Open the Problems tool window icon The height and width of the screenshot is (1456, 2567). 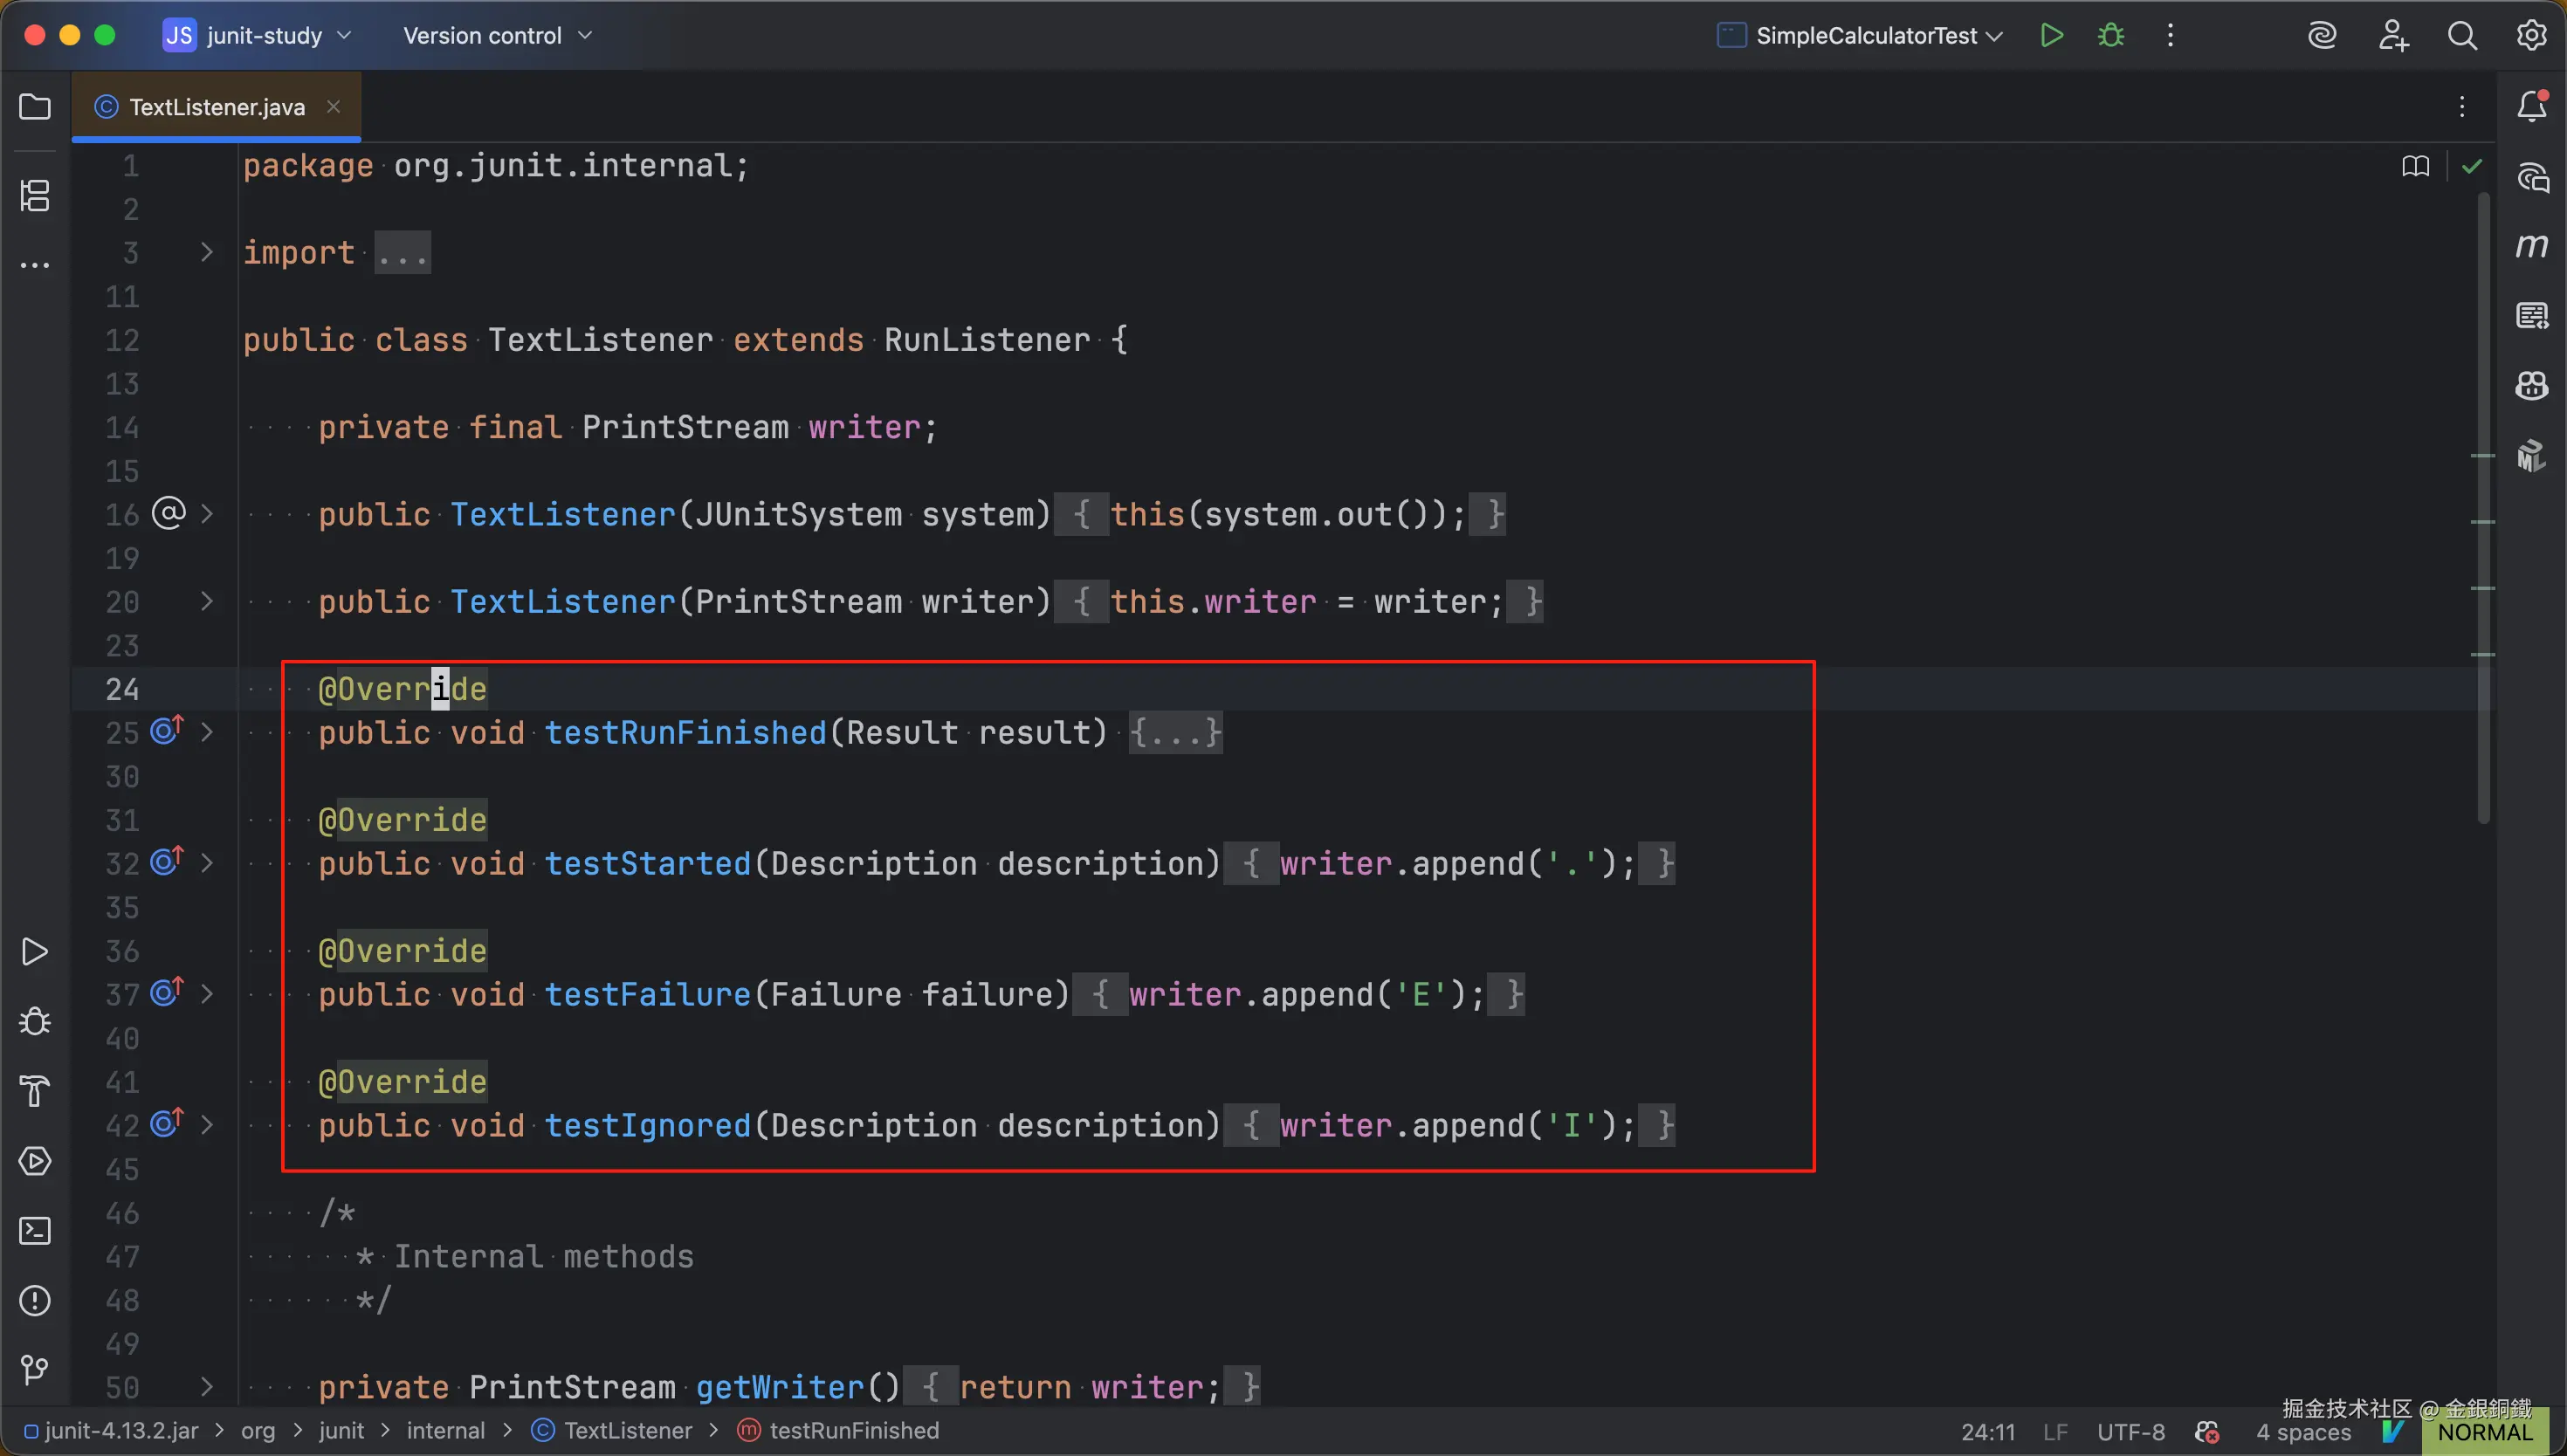(35, 1300)
